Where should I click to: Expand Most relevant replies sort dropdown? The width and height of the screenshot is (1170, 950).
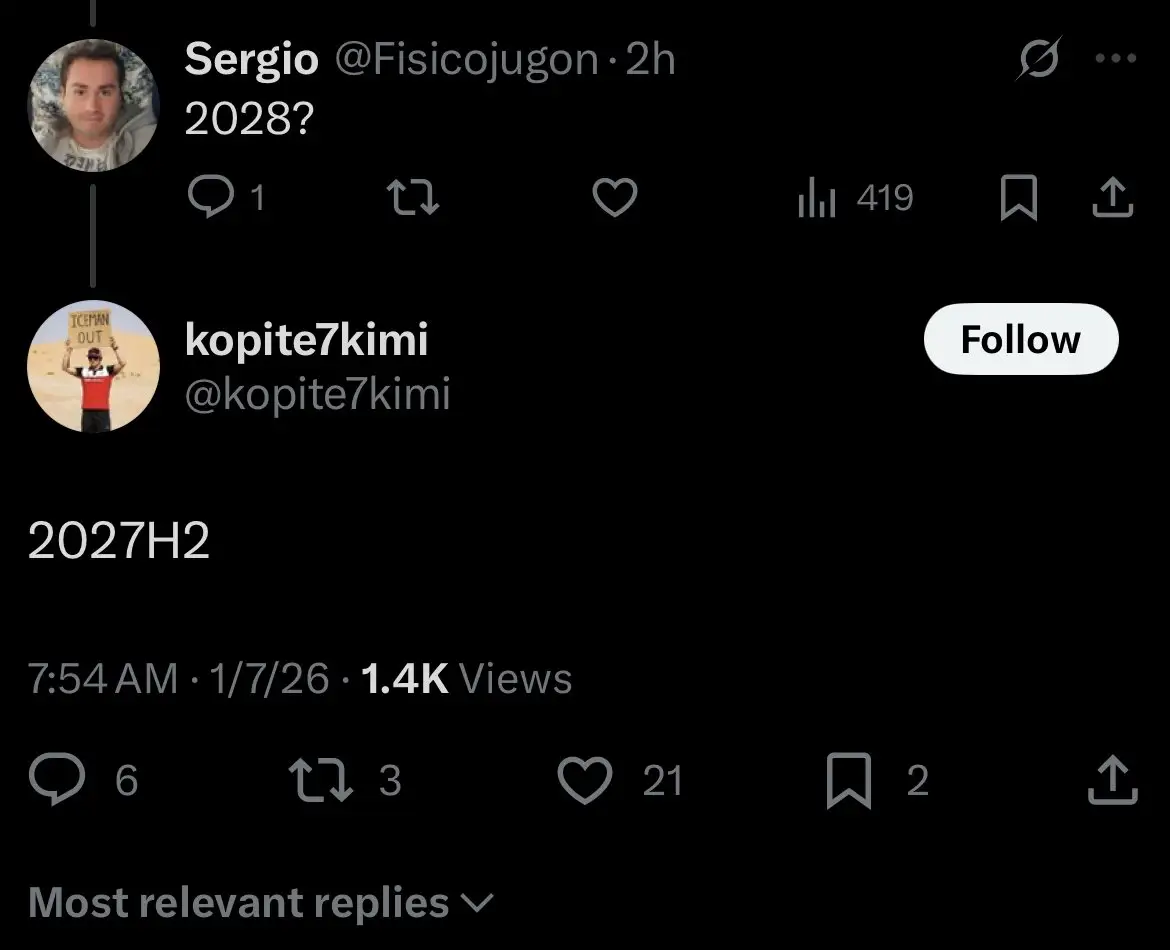(262, 903)
